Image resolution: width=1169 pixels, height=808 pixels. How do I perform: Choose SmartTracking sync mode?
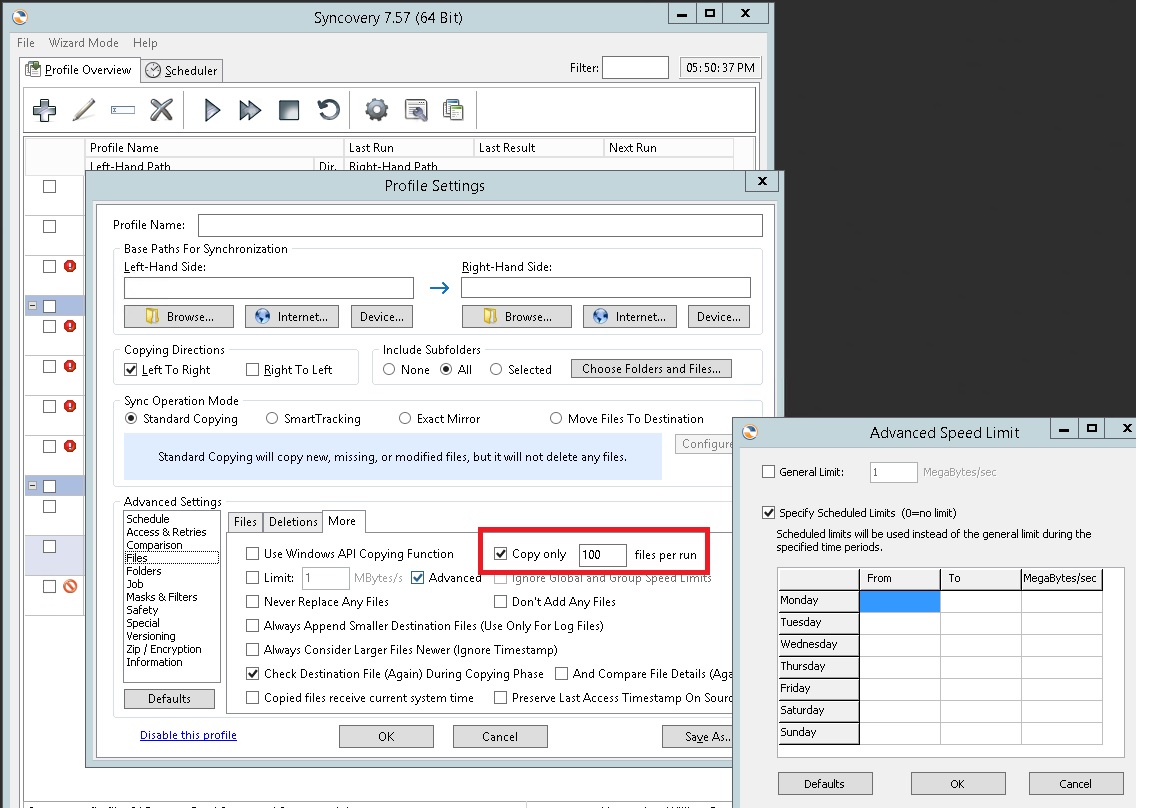pyautogui.click(x=272, y=418)
